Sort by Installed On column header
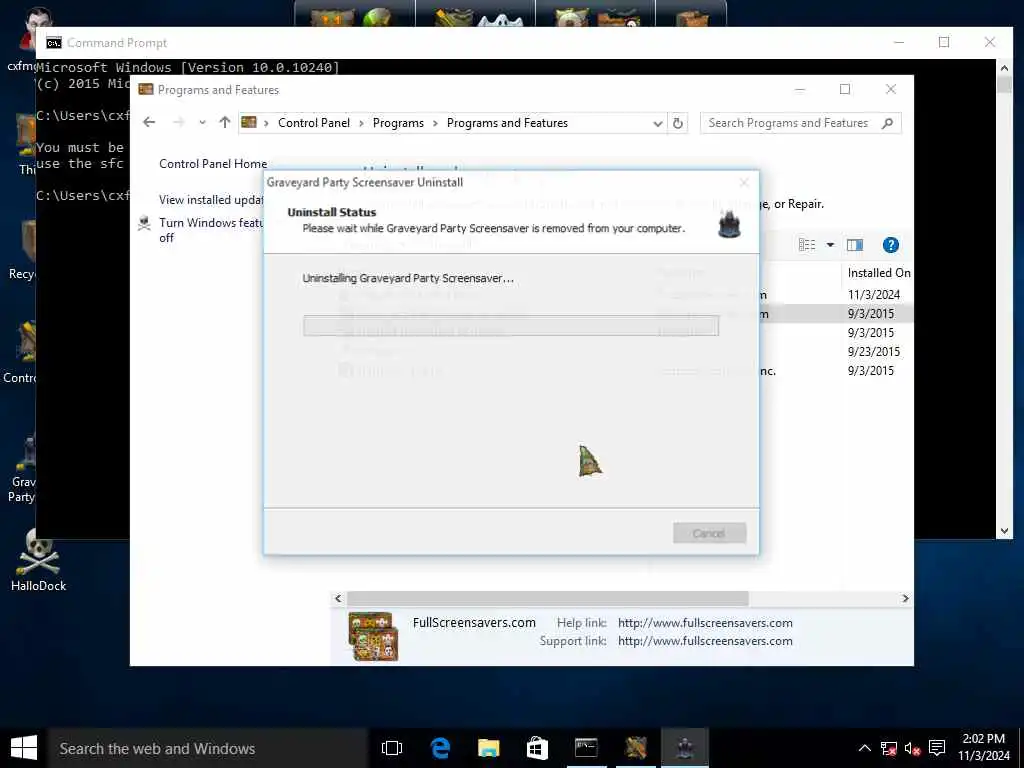The width and height of the screenshot is (1024, 768). point(879,273)
